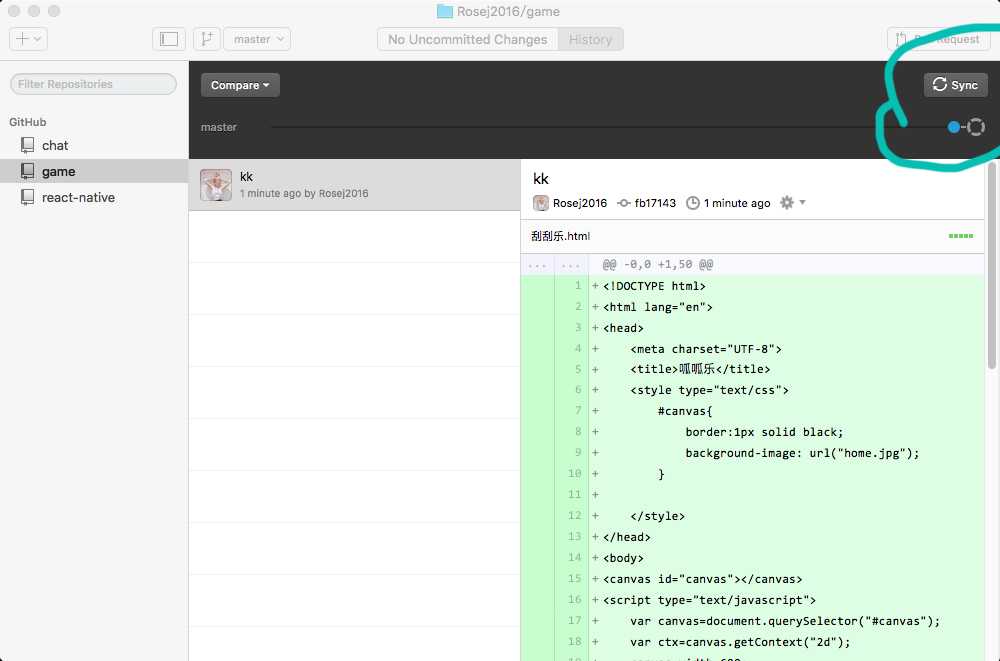
Task: Click the hunk header @@ -0,0 +1,50 @@
Action: pyautogui.click(x=658, y=264)
